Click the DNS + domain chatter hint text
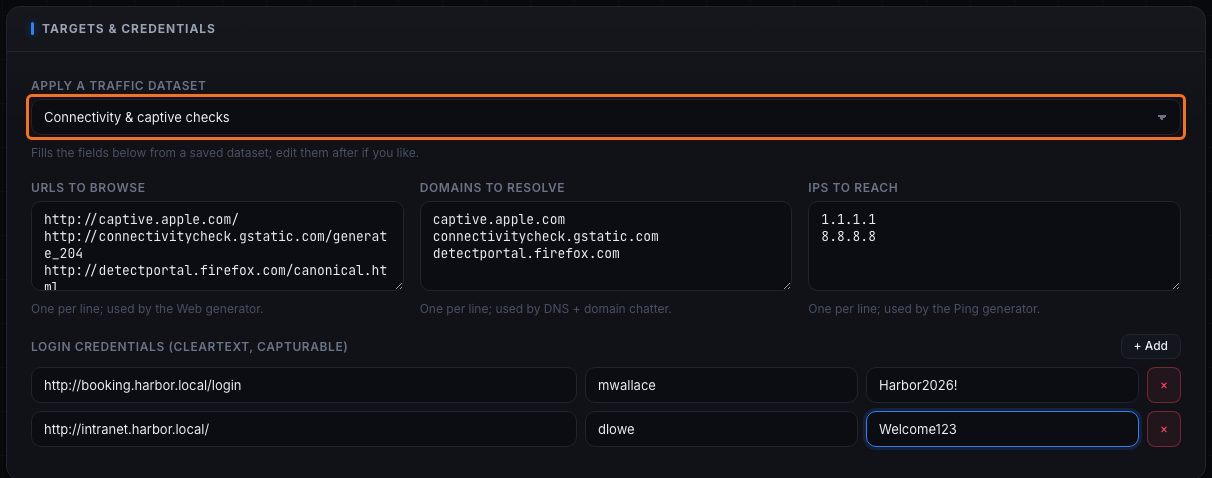This screenshot has width=1212, height=478. (545, 309)
